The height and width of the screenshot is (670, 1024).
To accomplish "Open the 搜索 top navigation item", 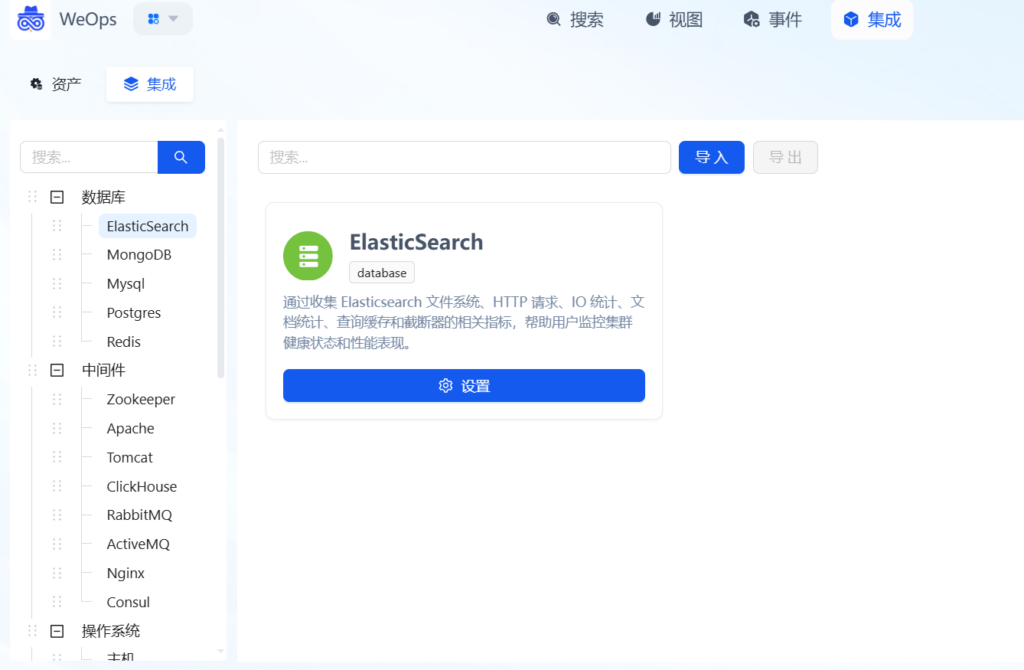I will (575, 20).
